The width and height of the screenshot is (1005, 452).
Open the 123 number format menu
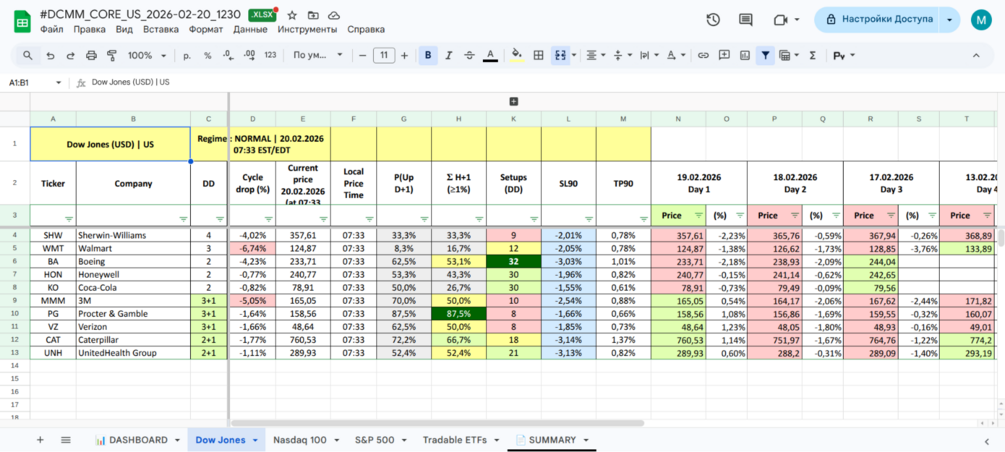[270, 56]
